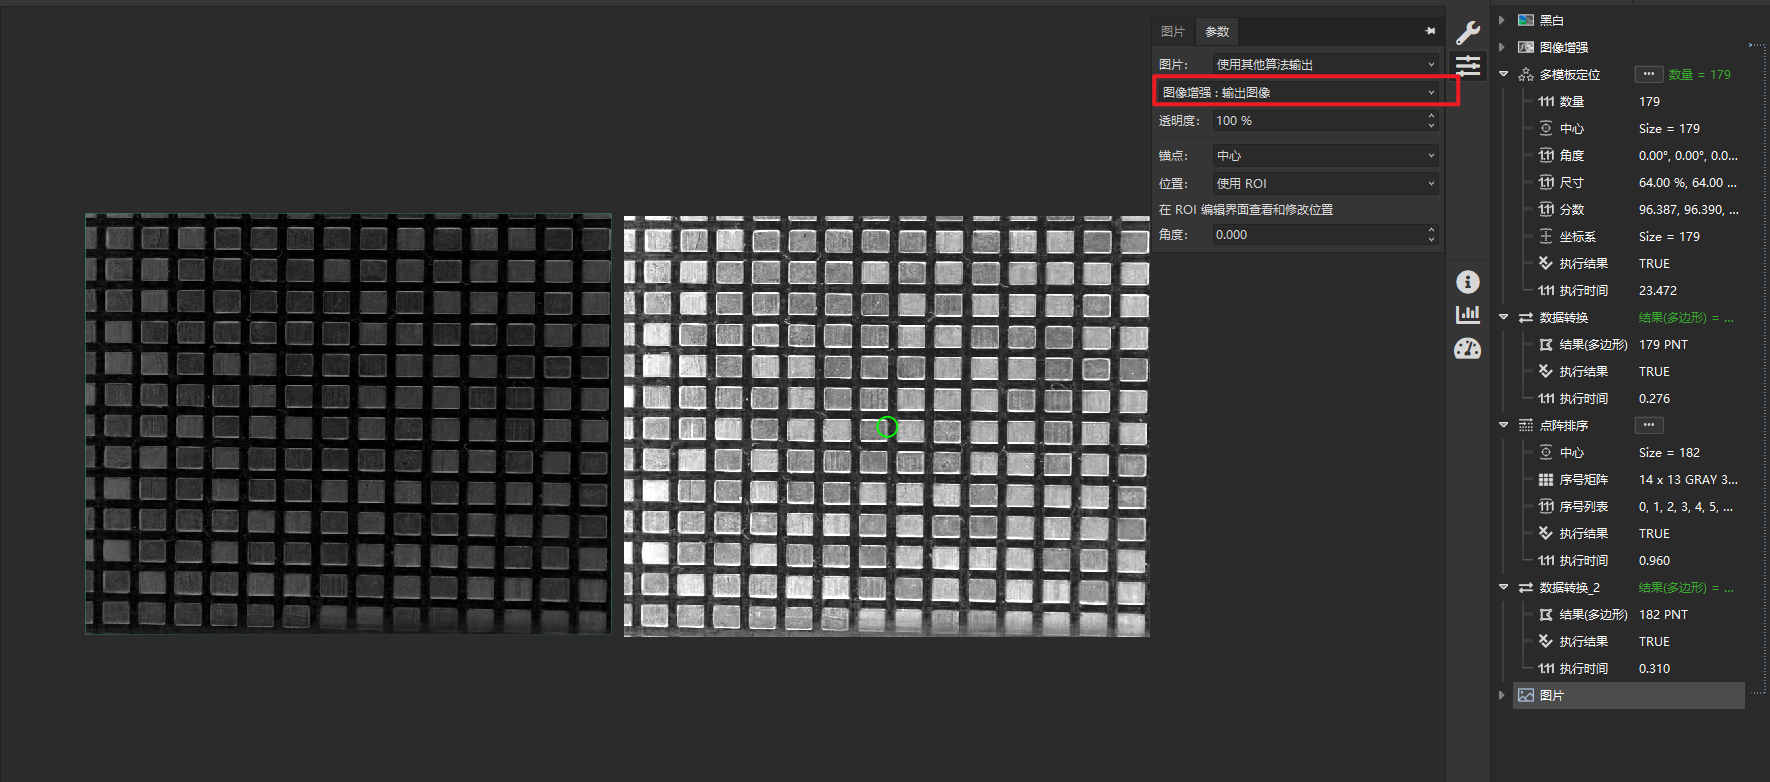
Task: Click the 角度 value input field
Action: [x=1316, y=235]
